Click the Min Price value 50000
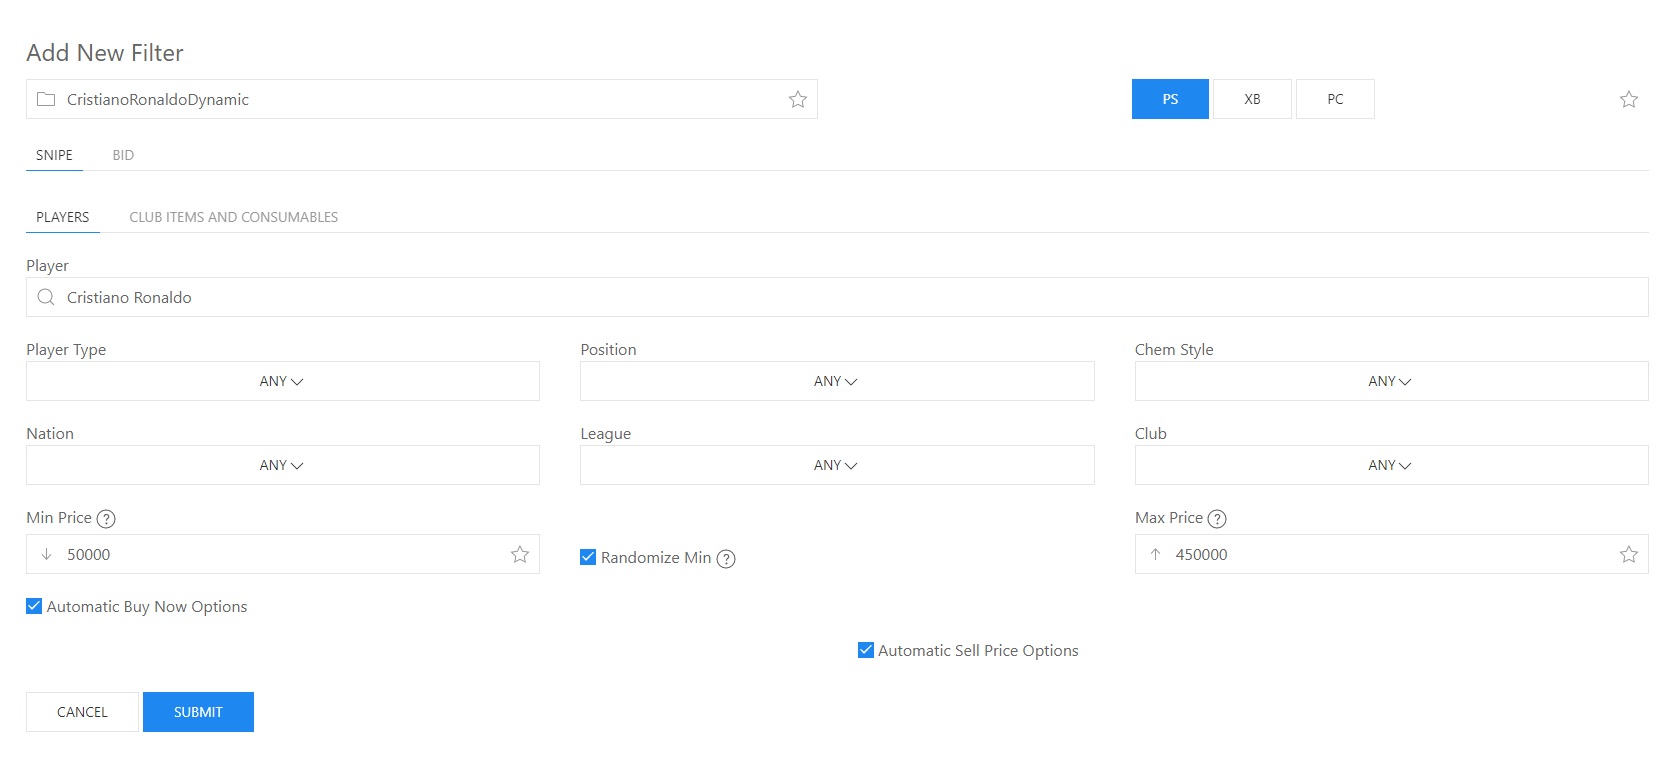 (x=89, y=554)
